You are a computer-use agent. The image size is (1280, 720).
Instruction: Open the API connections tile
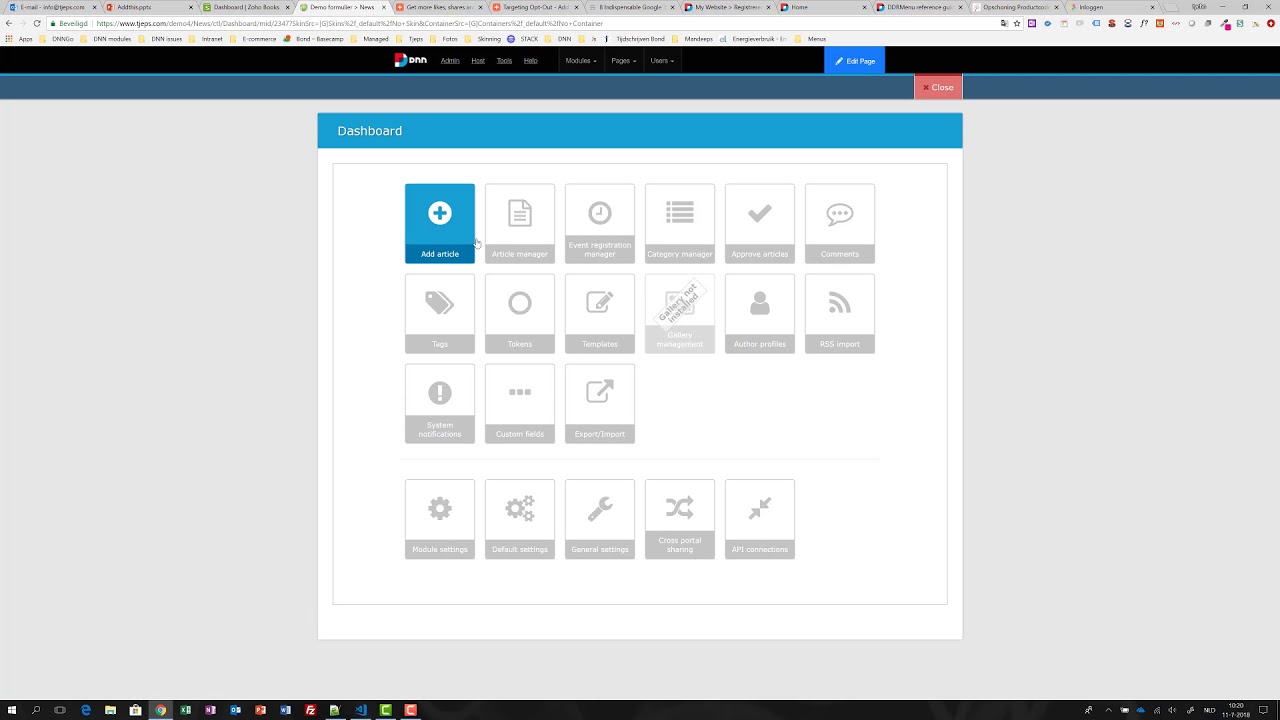[x=760, y=519]
